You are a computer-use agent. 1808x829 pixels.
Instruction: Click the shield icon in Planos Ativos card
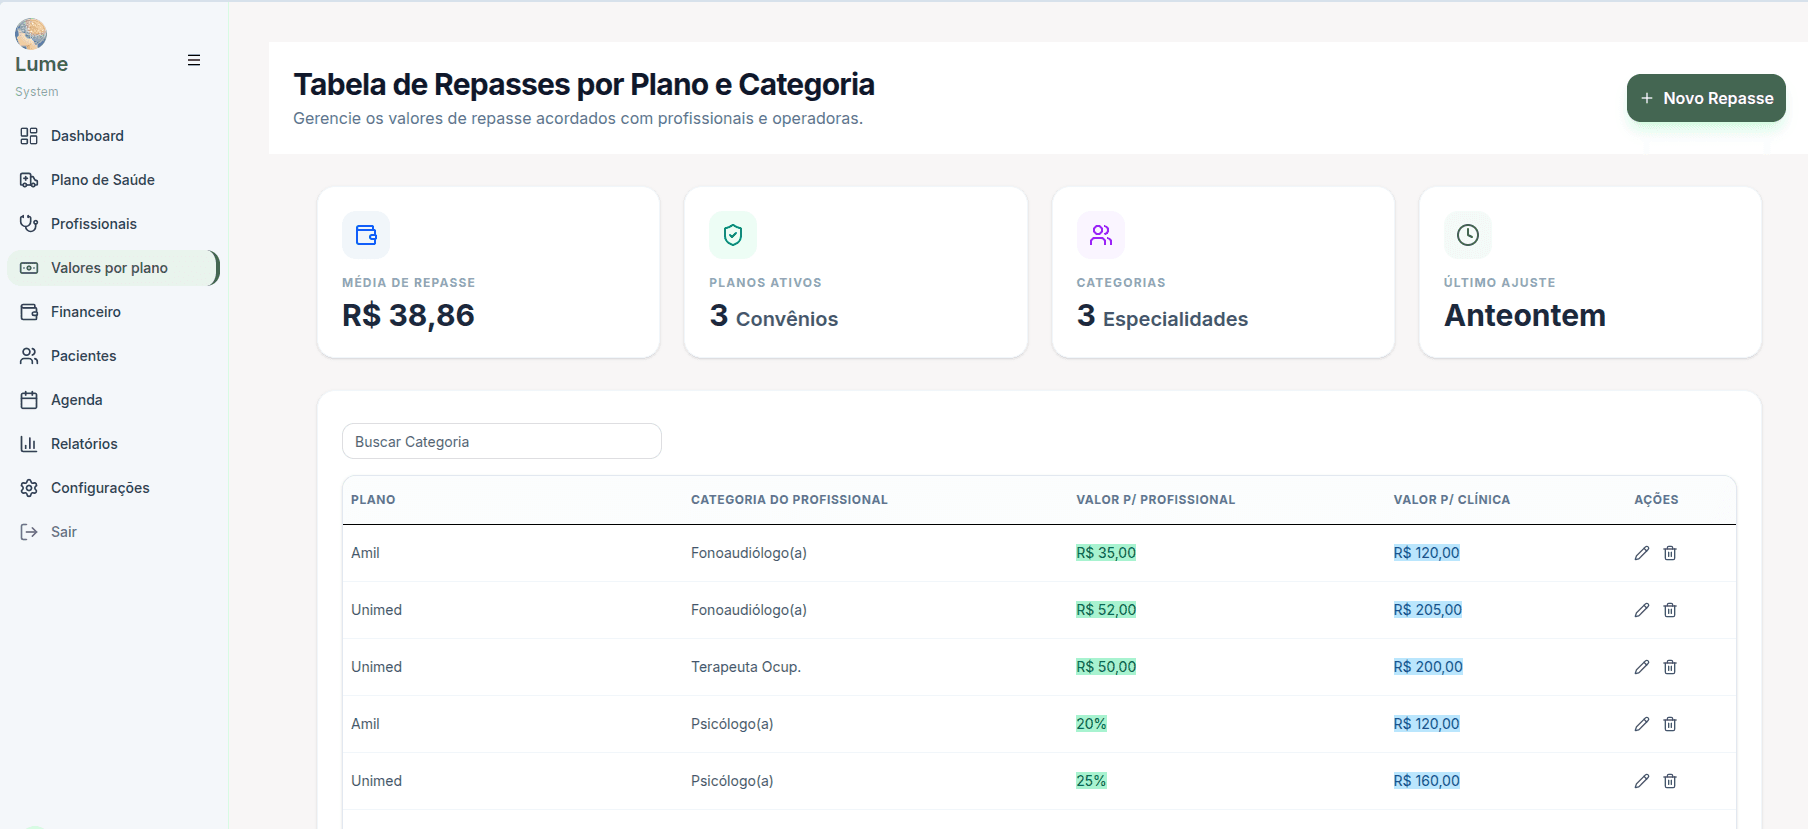coord(733,235)
